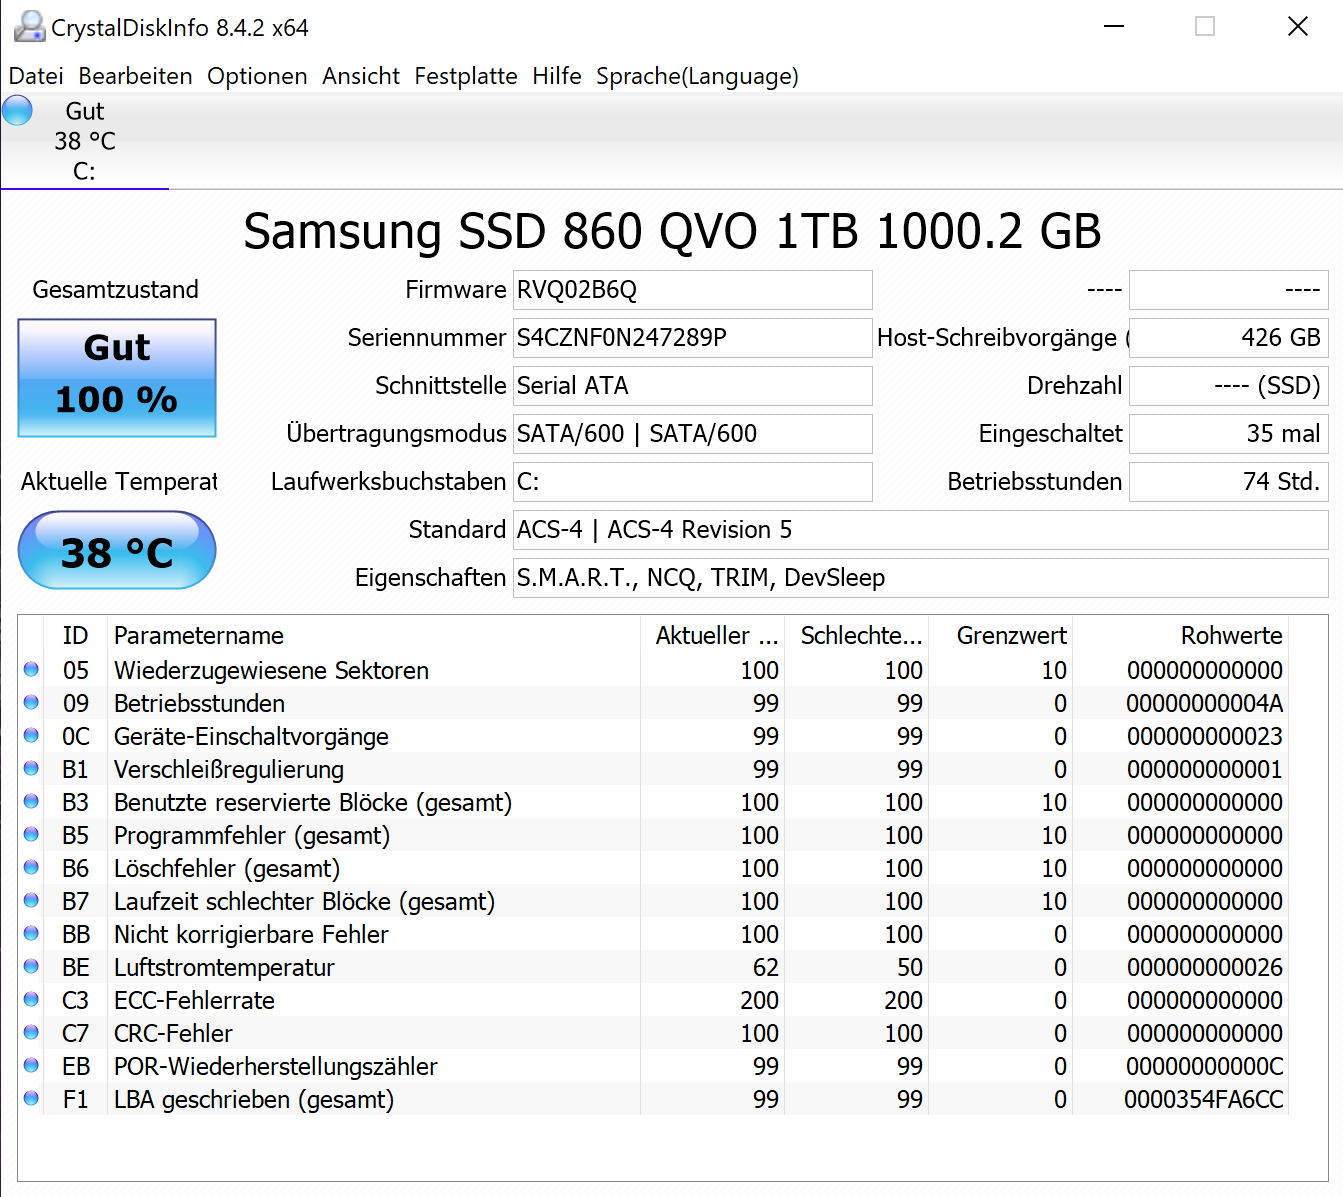Screen dimensions: 1343x1197
Task: Click the Schnittstelle field Serial ATA
Action: point(692,386)
